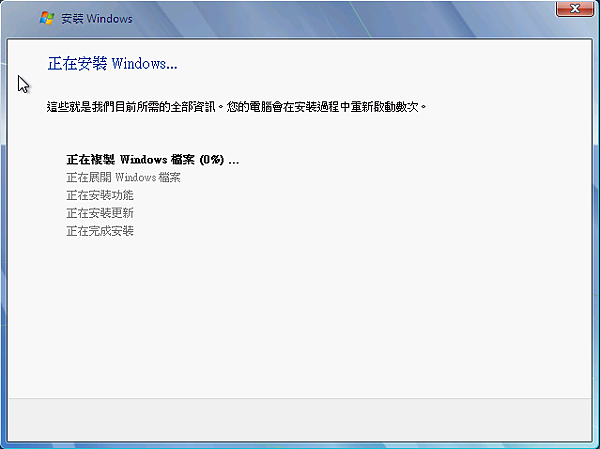Close the 安裝 Windows setup window
This screenshot has height=449, width=600.
[575, 8]
